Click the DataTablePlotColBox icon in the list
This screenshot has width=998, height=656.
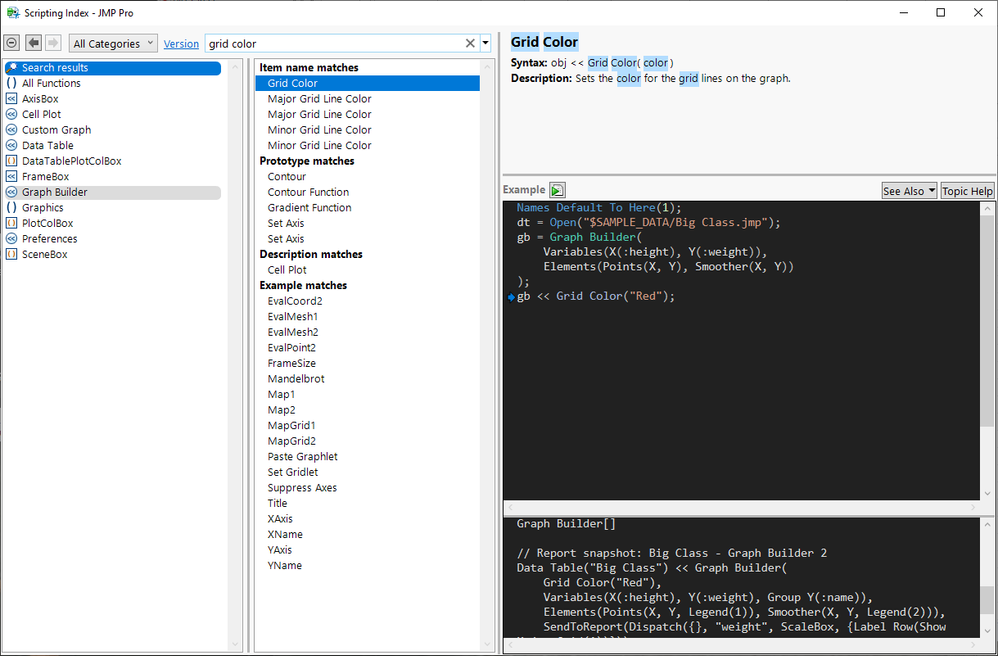(x=11, y=161)
